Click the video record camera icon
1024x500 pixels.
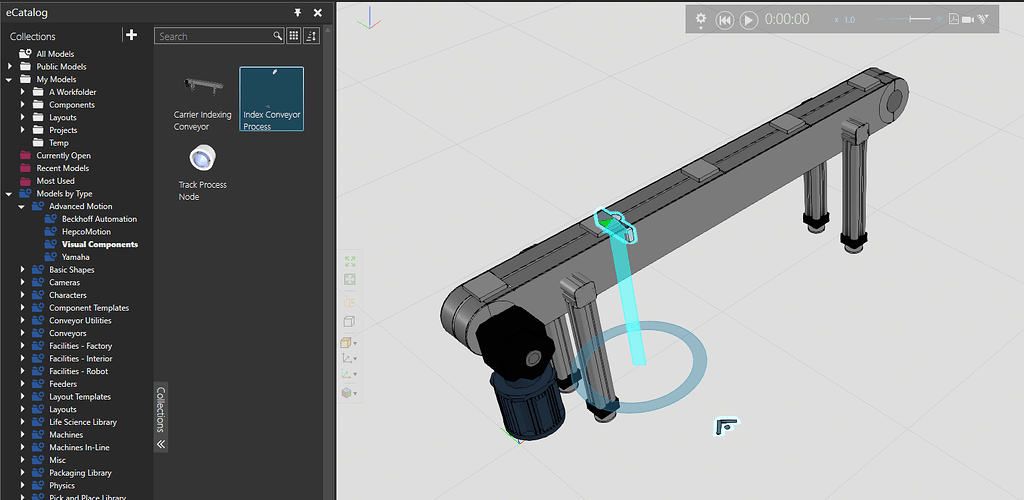tap(968, 19)
